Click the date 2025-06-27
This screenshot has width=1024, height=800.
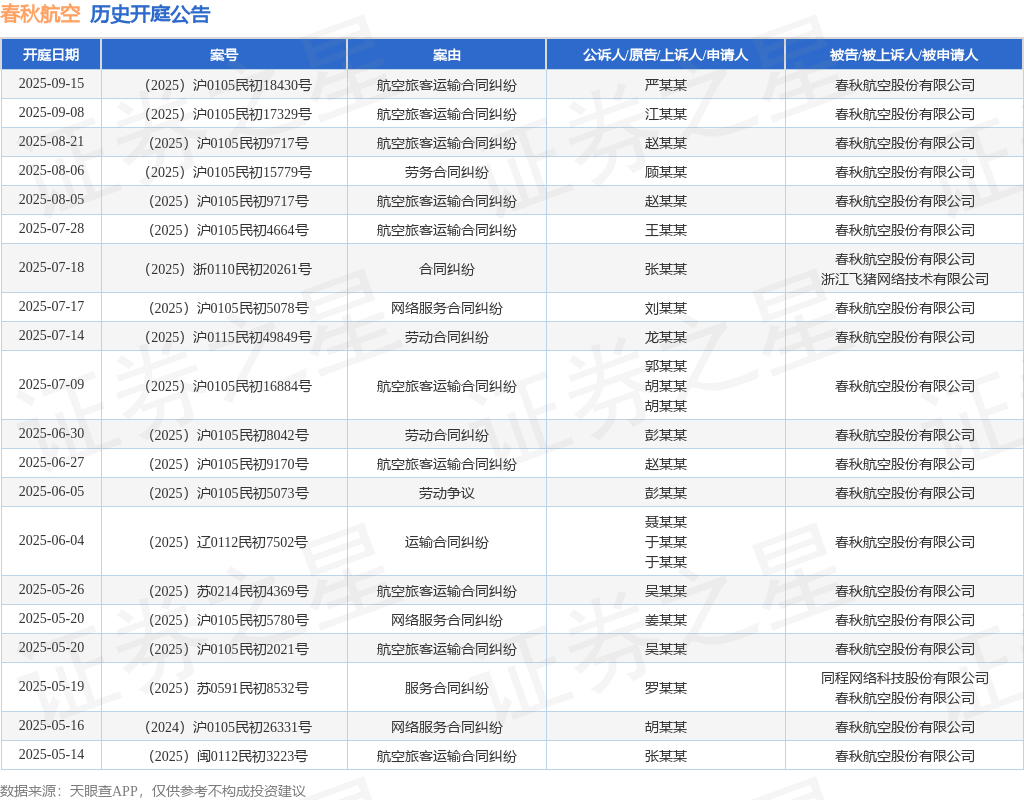click(52, 462)
